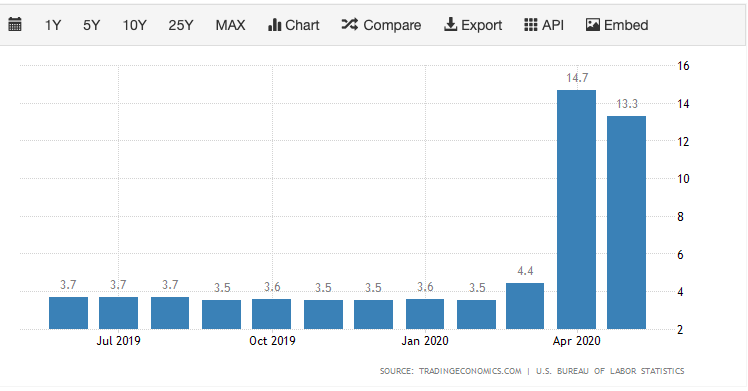Viewport: 748px width, 391px height.
Task: Click the Jul 2019 axis label
Action: click(118, 341)
